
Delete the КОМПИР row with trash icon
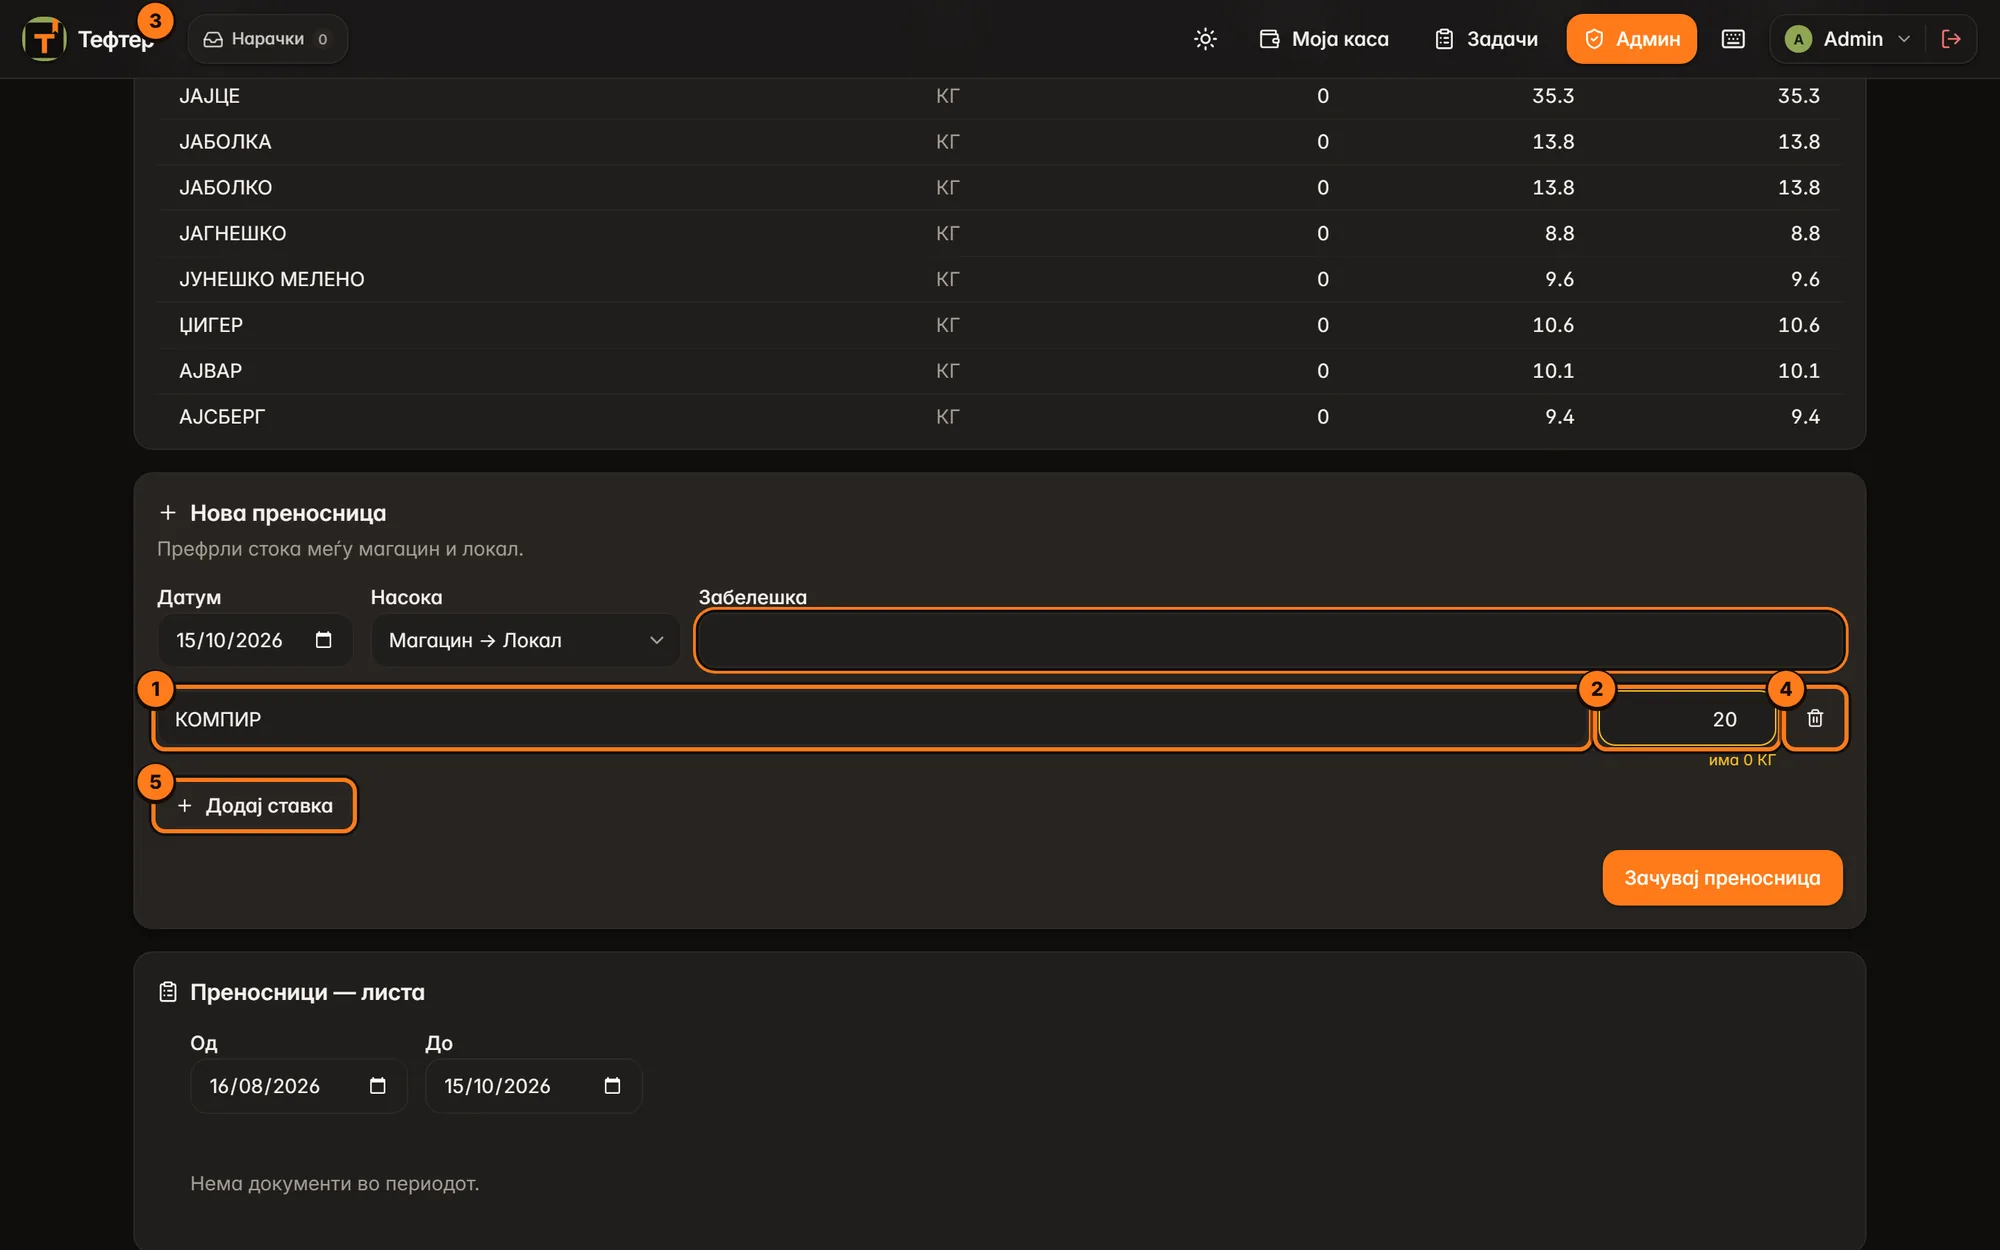click(1815, 719)
